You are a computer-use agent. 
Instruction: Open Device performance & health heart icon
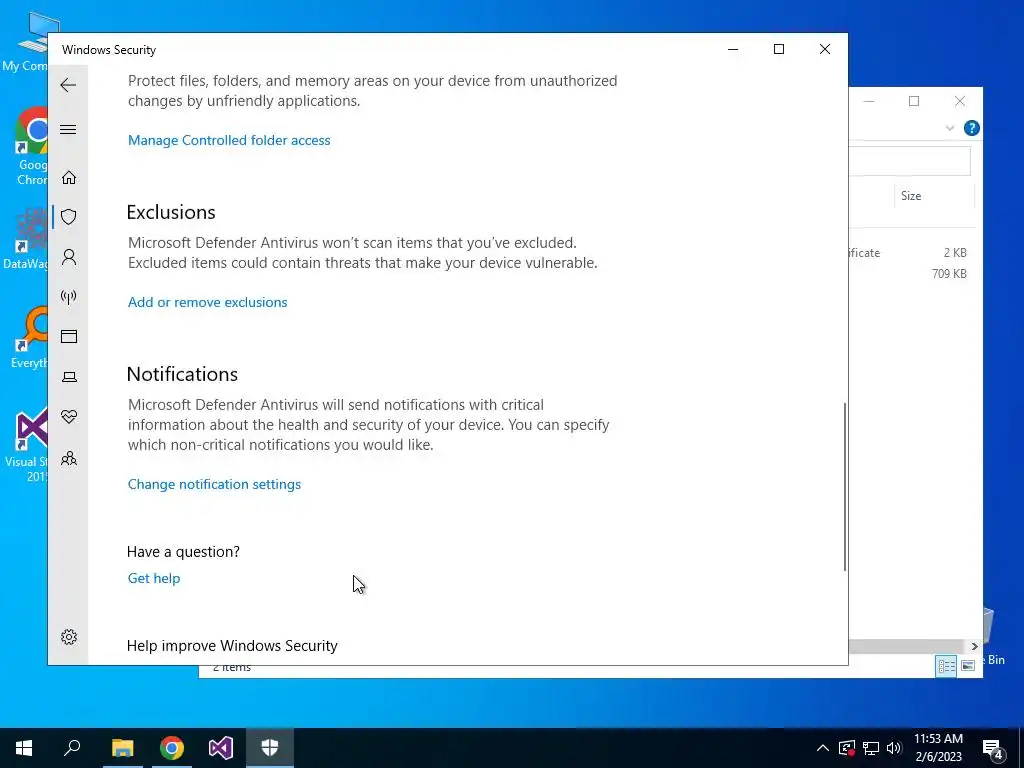[x=69, y=417]
